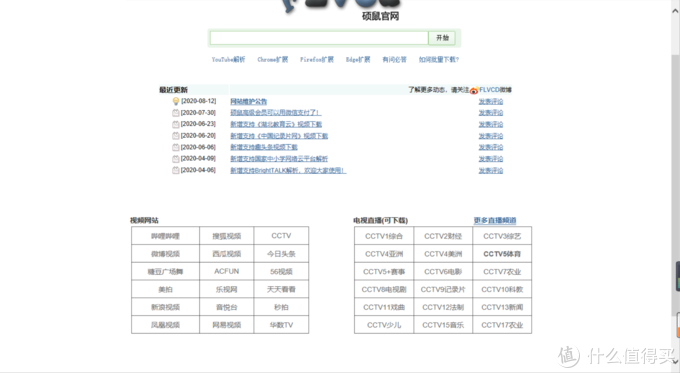The width and height of the screenshot is (680, 373).
Task: Open the CCTV6电影 live channel
Action: click(443, 272)
